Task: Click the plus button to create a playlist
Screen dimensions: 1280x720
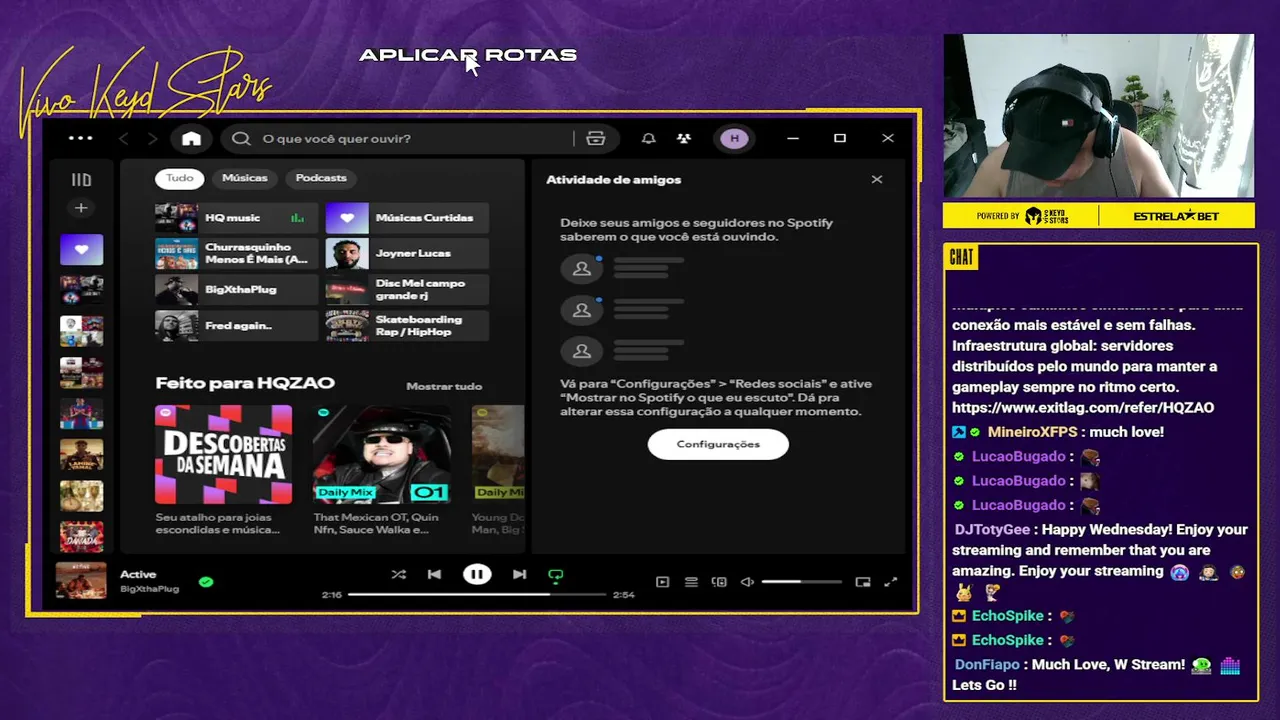Action: click(81, 208)
